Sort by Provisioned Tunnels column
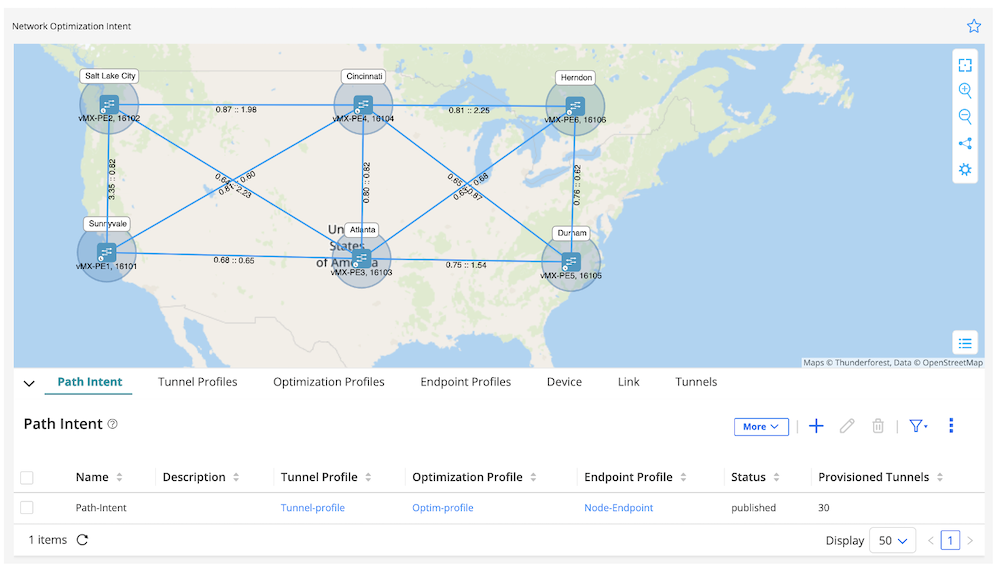The height and width of the screenshot is (567, 1000). pyautogui.click(x=940, y=477)
